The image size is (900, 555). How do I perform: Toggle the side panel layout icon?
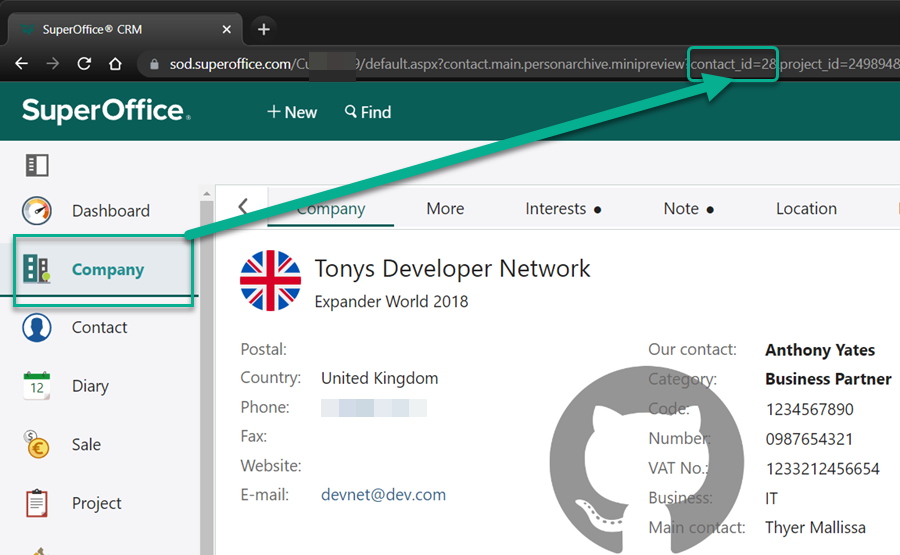[x=37, y=165]
